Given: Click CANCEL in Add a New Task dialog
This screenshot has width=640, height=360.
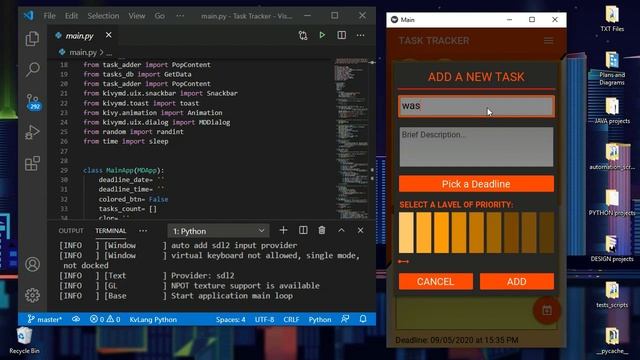Looking at the screenshot, I should tap(436, 282).
